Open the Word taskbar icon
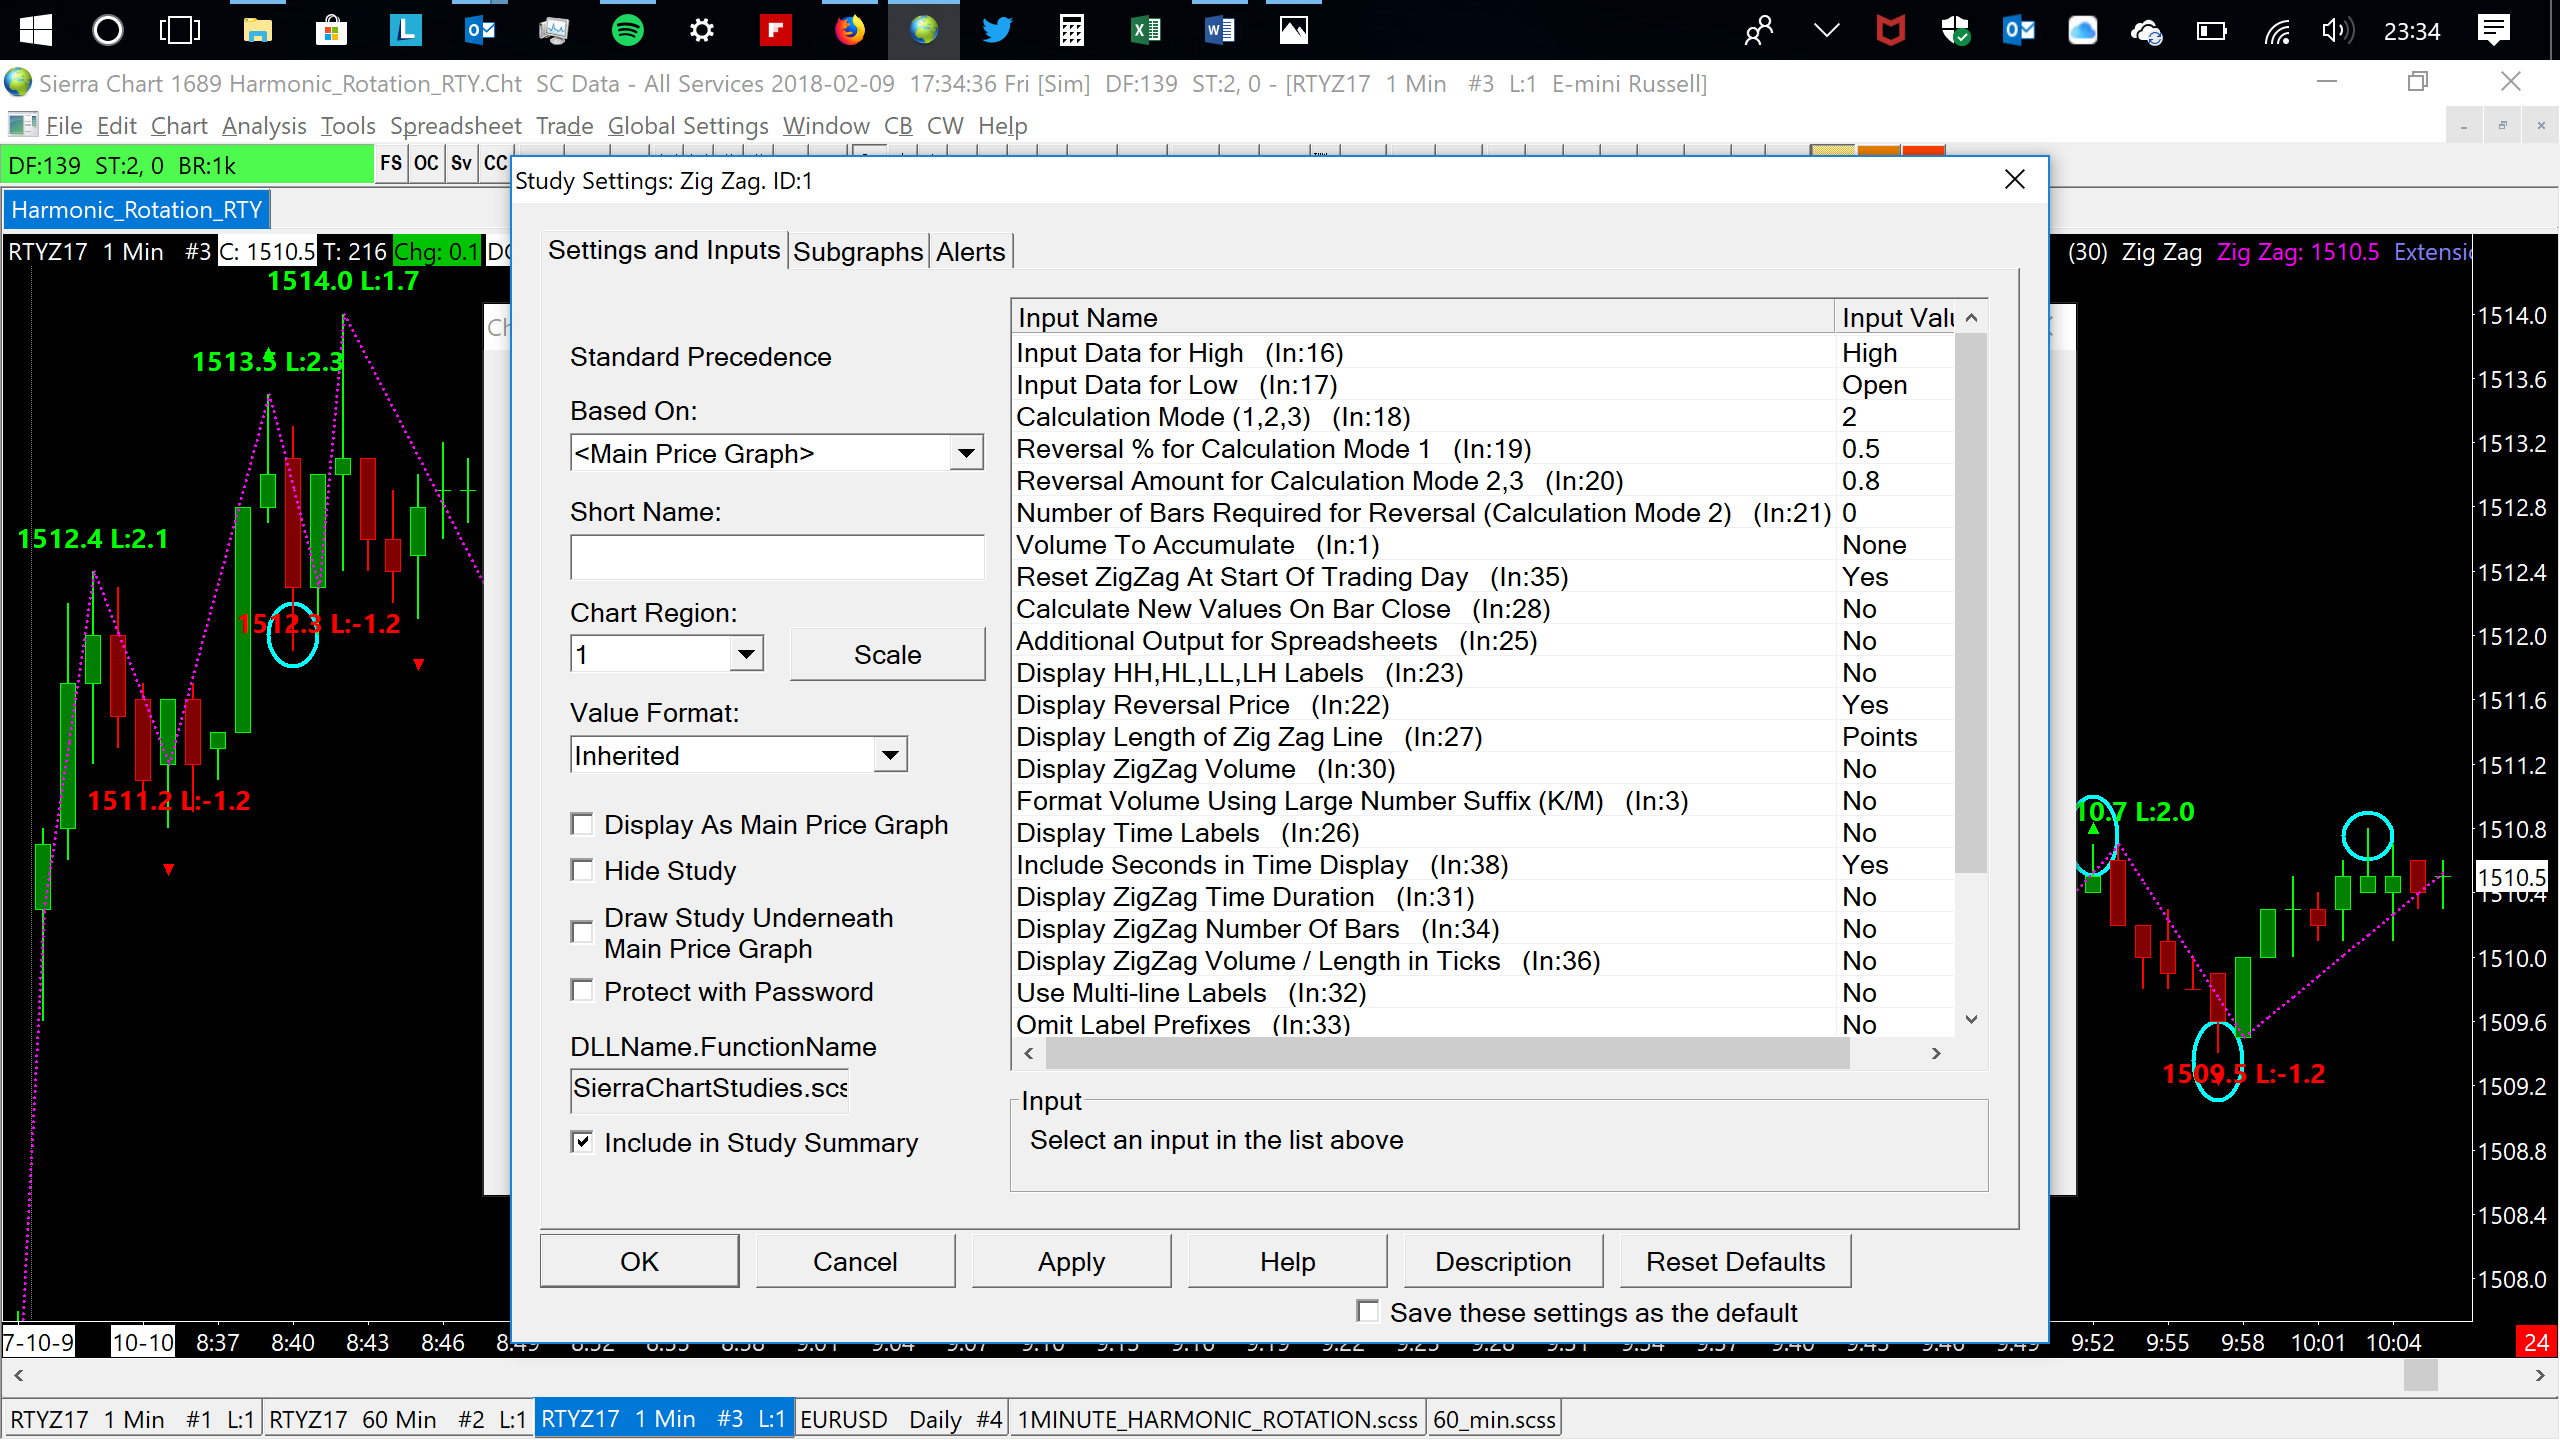This screenshot has width=2560, height=1440. pyautogui.click(x=1219, y=30)
